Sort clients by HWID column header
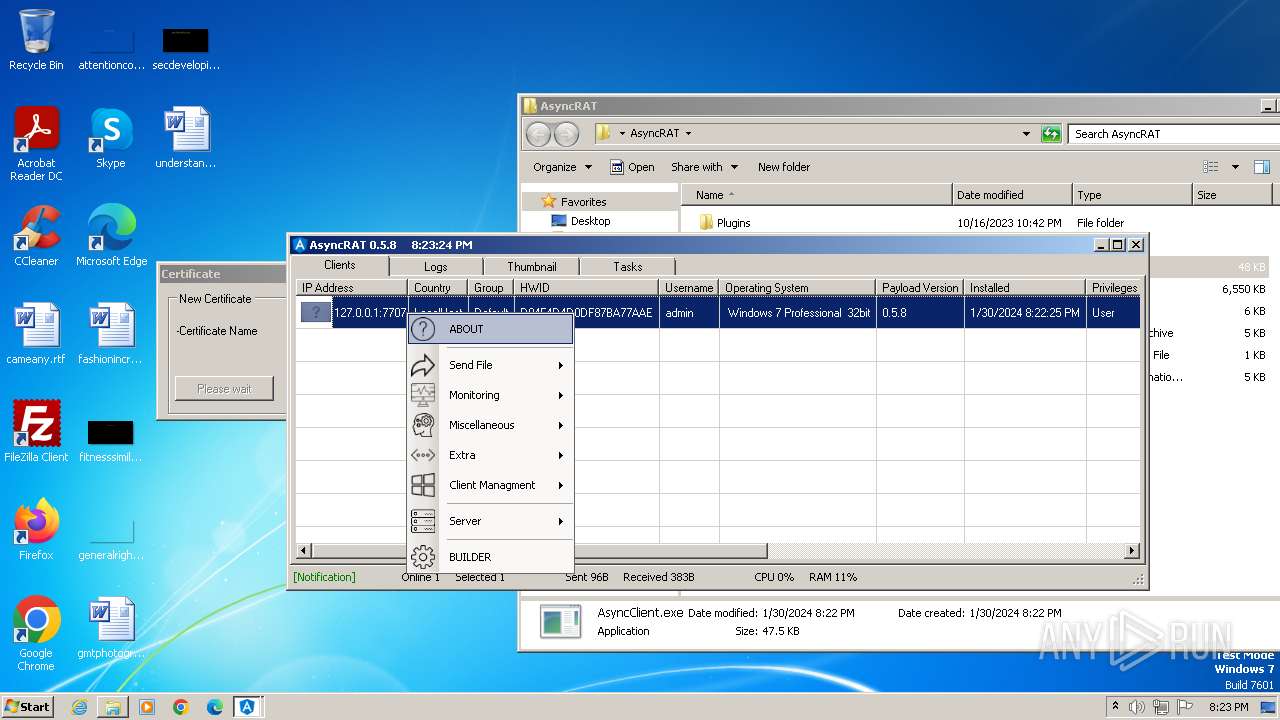 tap(586, 288)
